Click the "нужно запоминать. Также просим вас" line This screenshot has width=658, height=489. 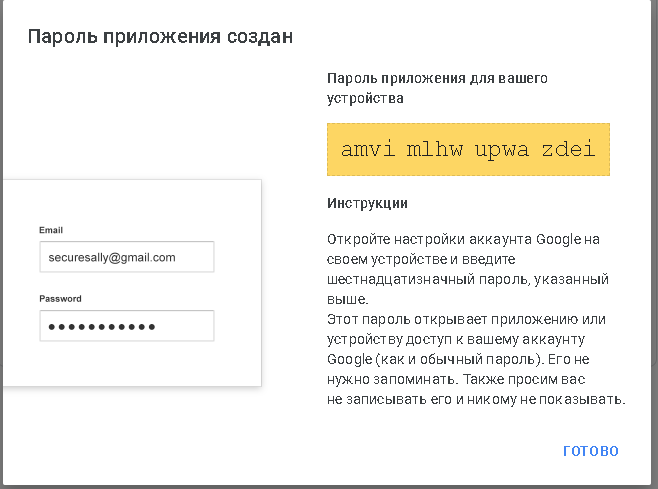[x=454, y=380]
